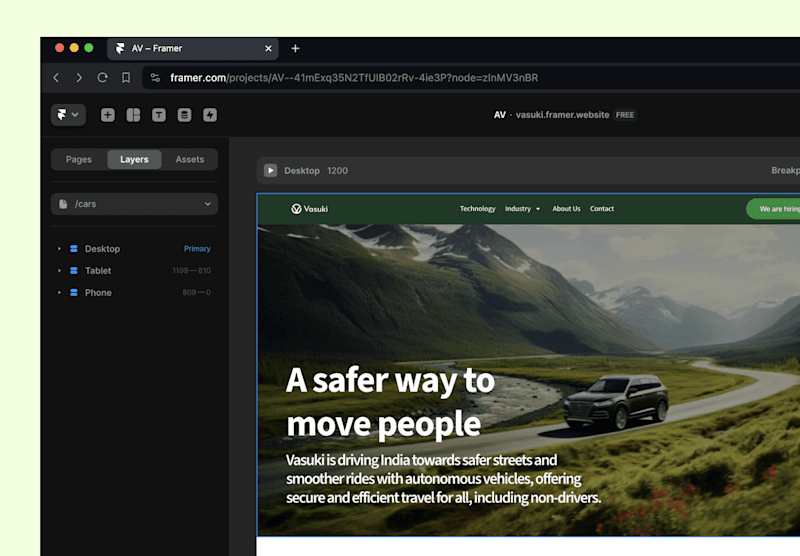Click the Phone breakpoint stack icon
This screenshot has height=556, width=800.
click(x=73, y=293)
